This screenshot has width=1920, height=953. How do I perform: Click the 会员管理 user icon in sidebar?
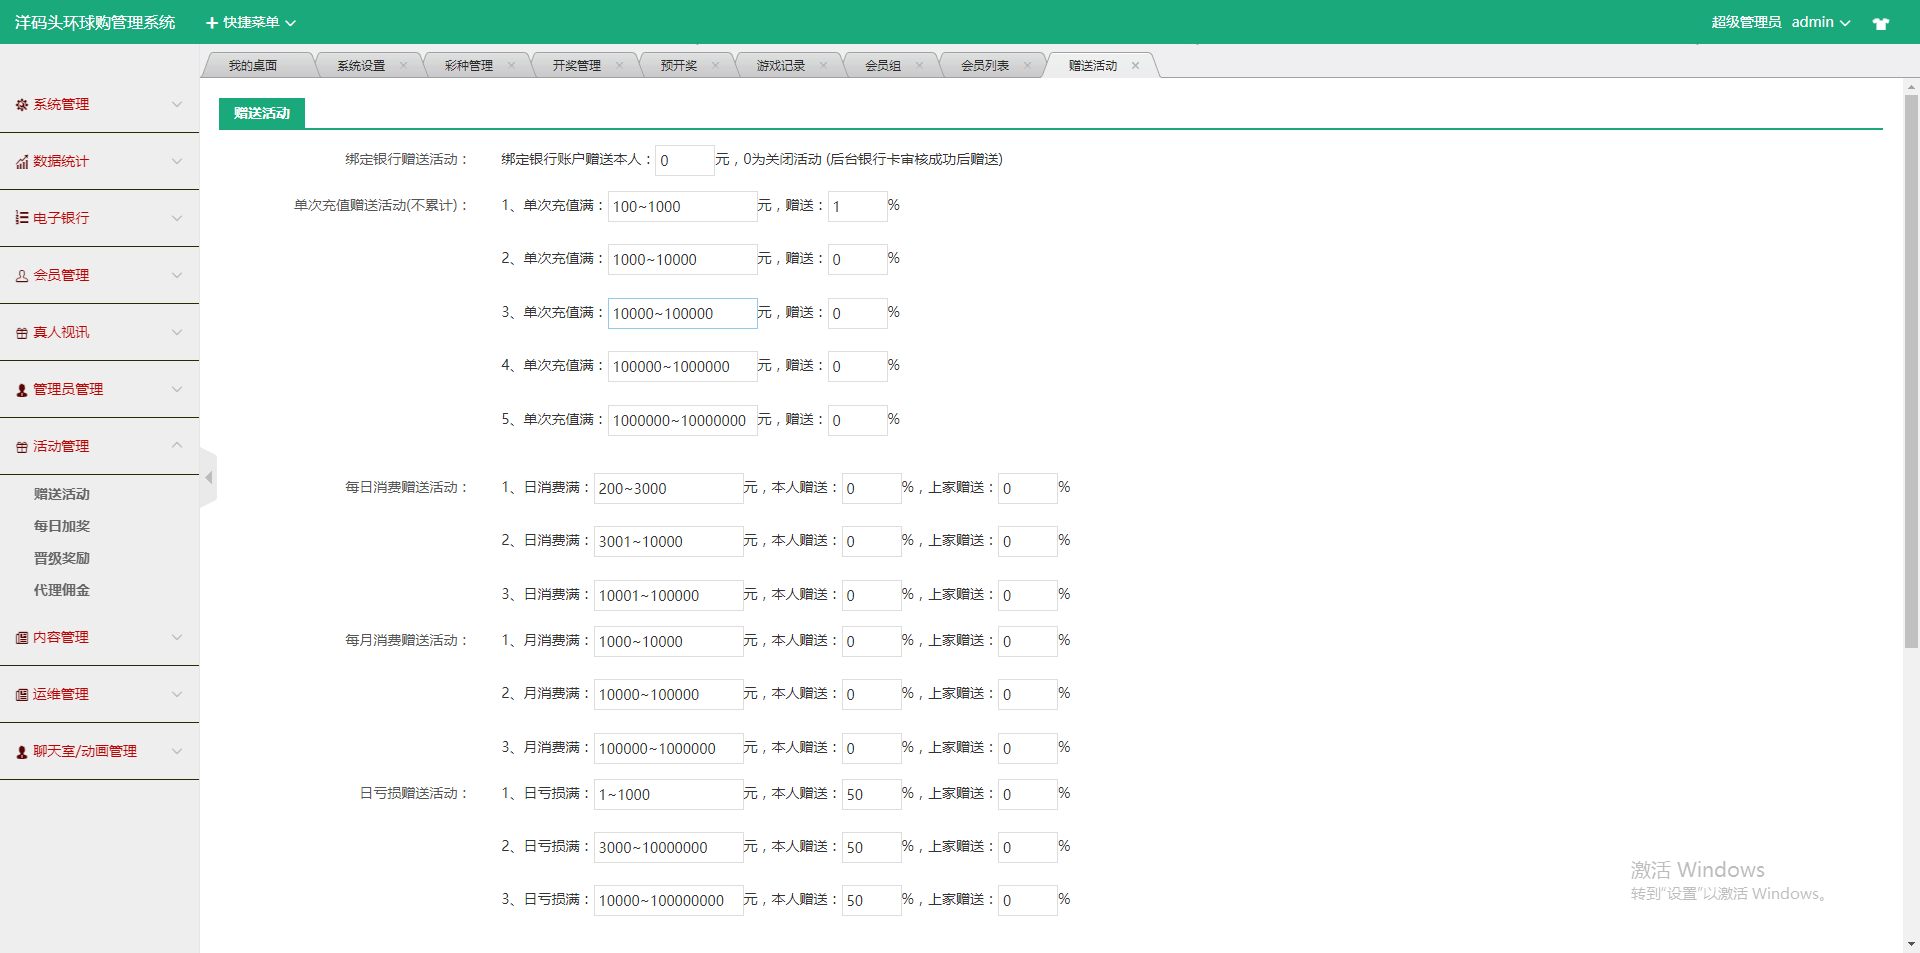coord(22,276)
